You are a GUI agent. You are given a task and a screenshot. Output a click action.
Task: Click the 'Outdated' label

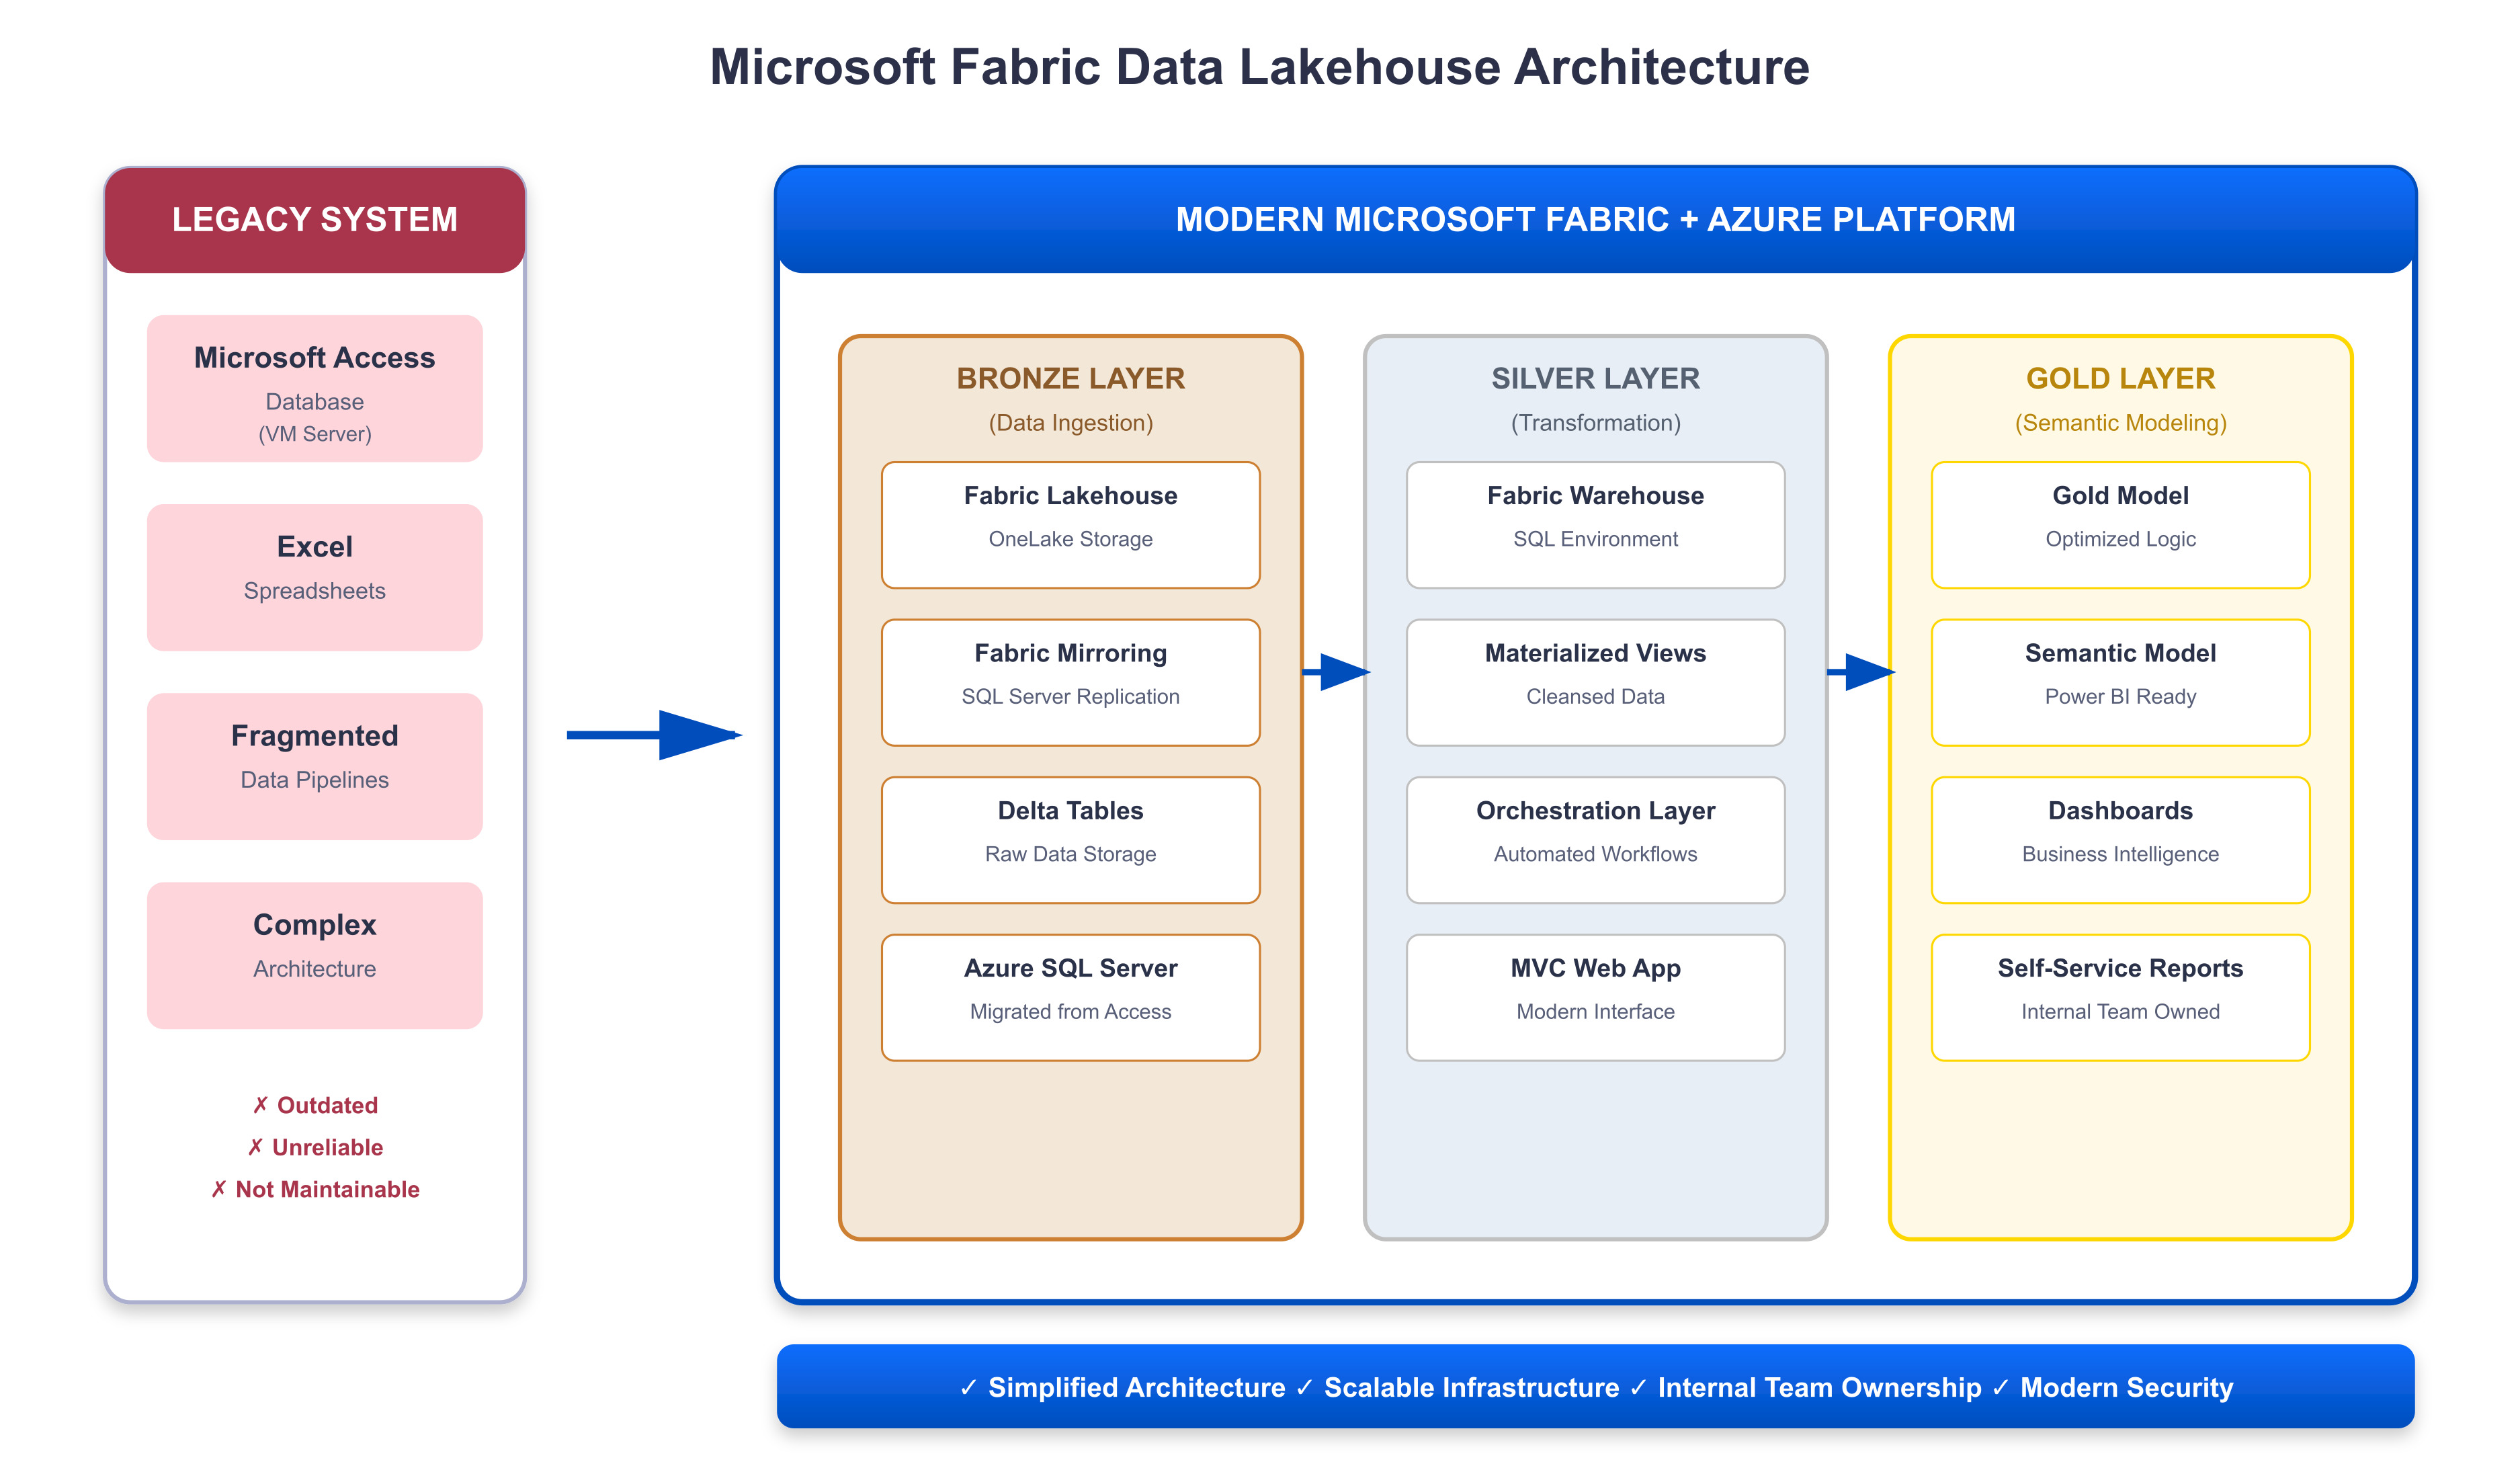tap(315, 1105)
